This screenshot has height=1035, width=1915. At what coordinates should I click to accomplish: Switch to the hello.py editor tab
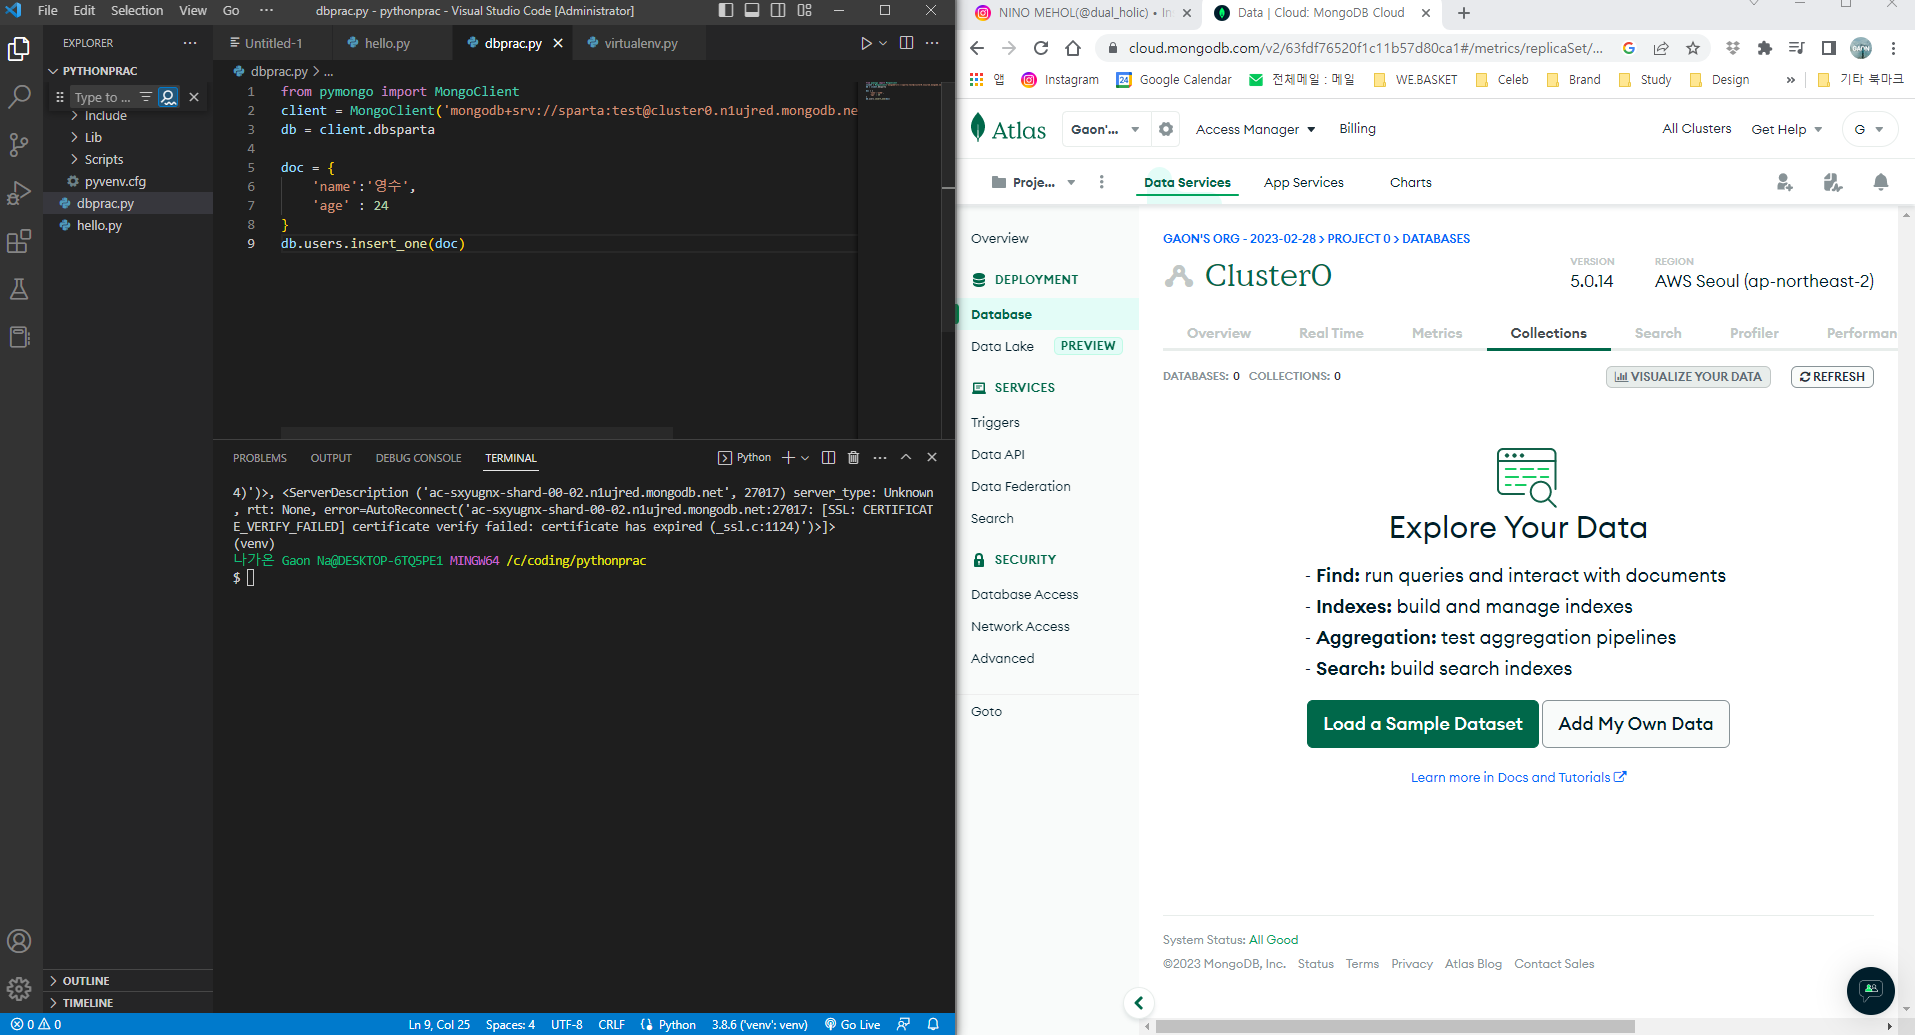pos(387,43)
